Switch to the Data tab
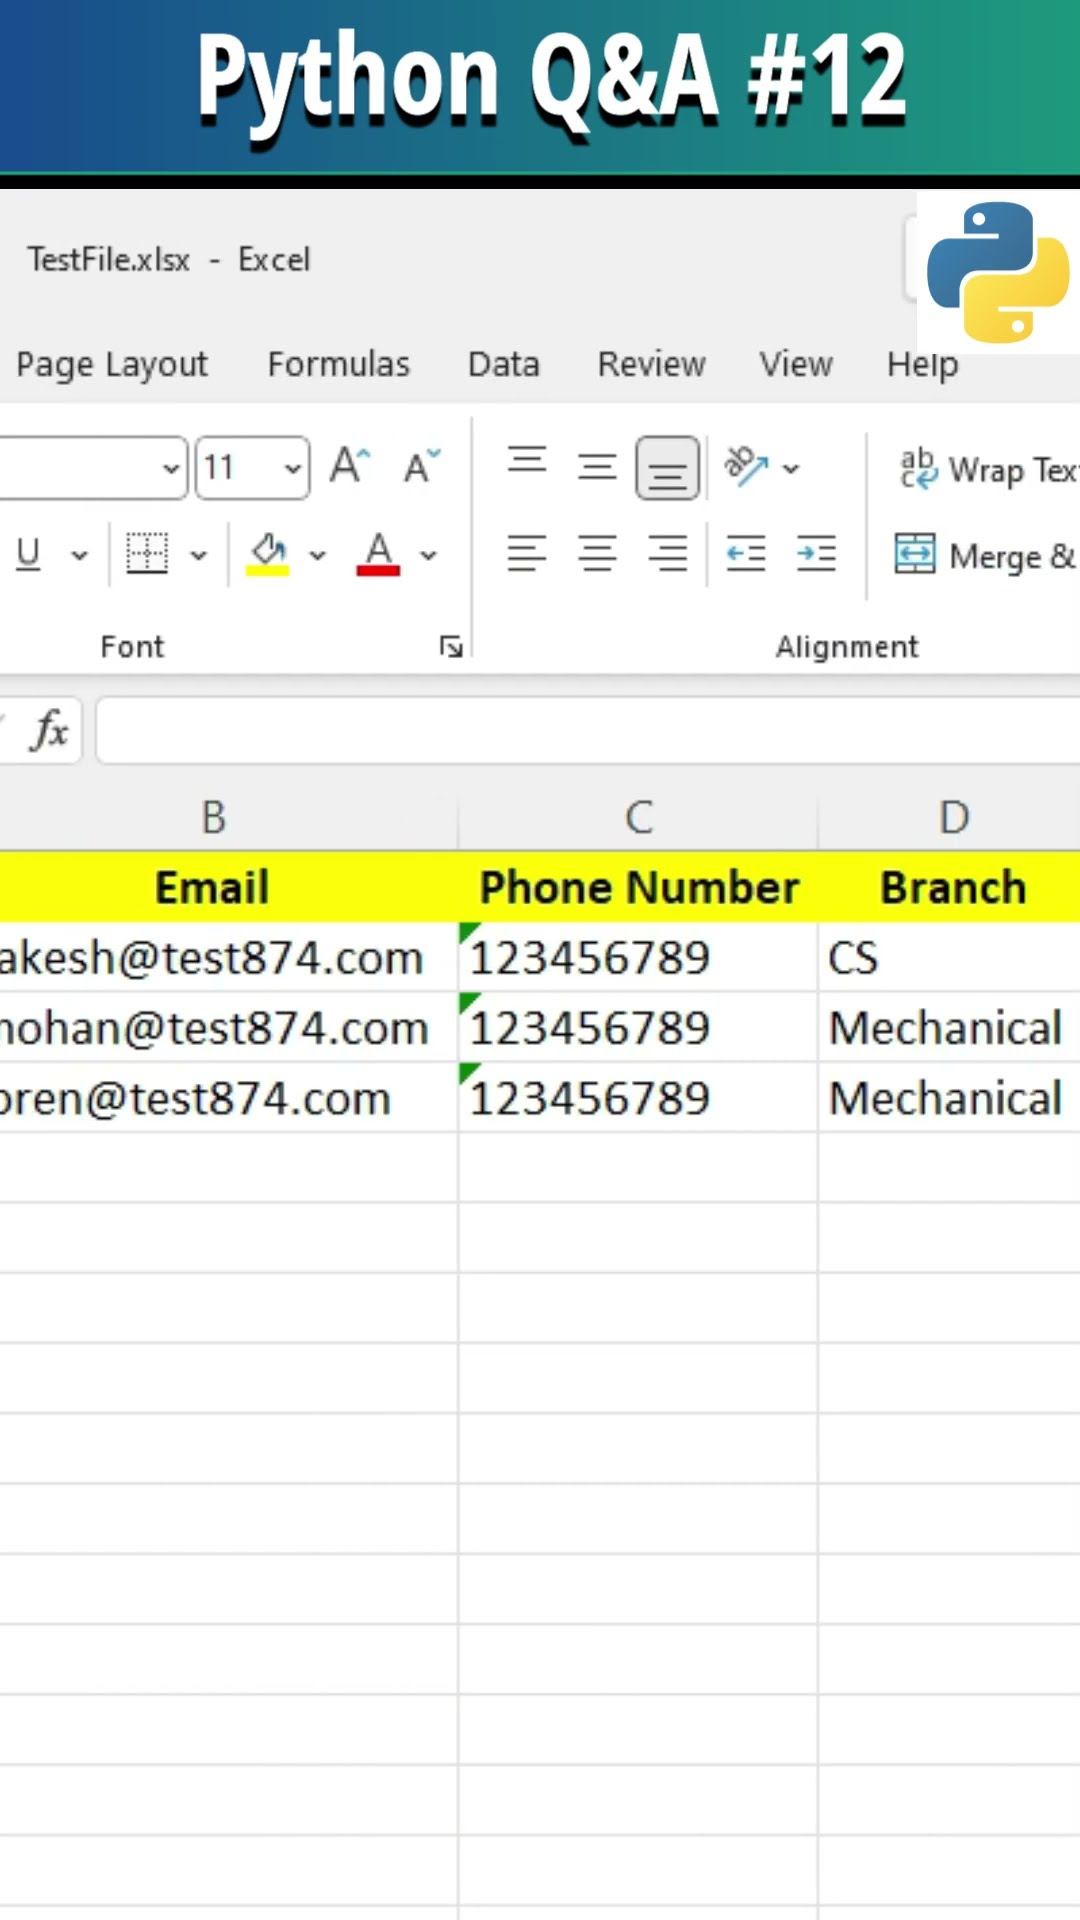The width and height of the screenshot is (1080, 1920). (x=503, y=364)
